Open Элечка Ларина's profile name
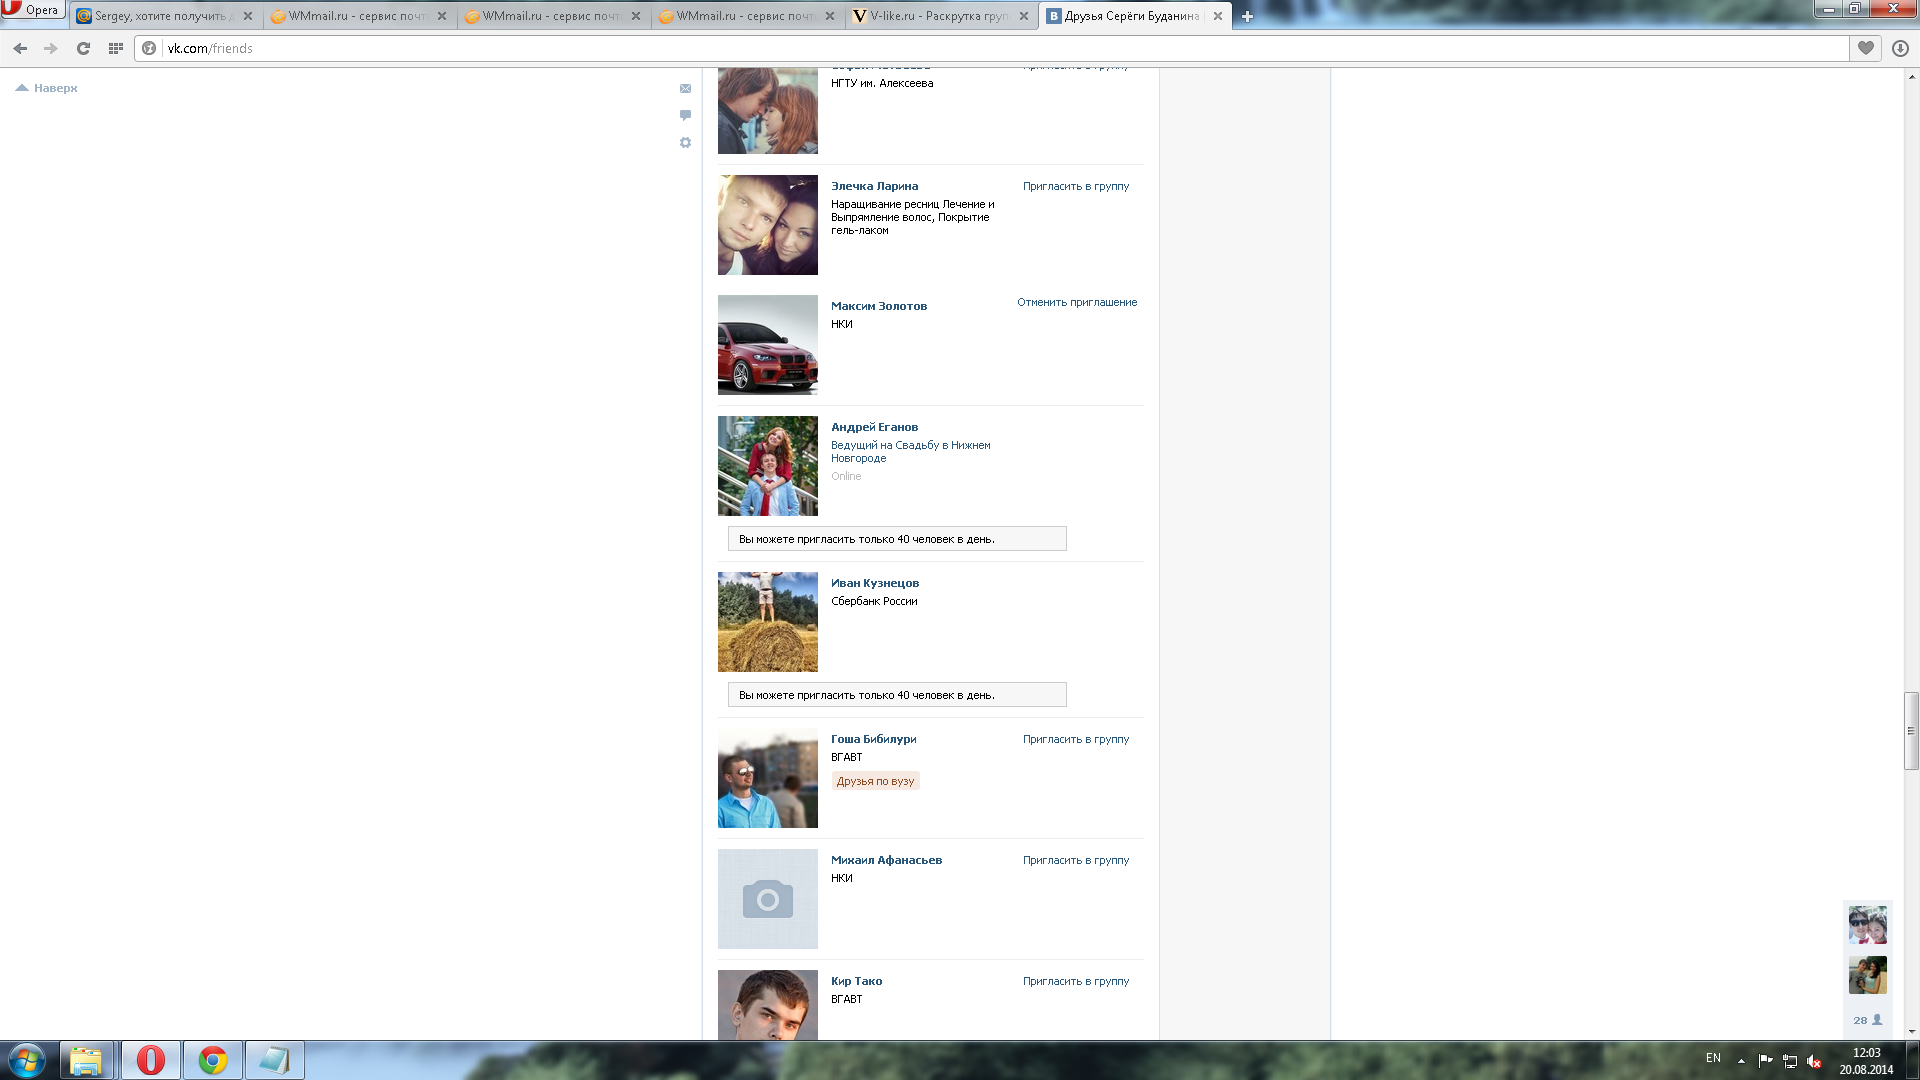Image resolution: width=1920 pixels, height=1080 pixels. [x=874, y=186]
